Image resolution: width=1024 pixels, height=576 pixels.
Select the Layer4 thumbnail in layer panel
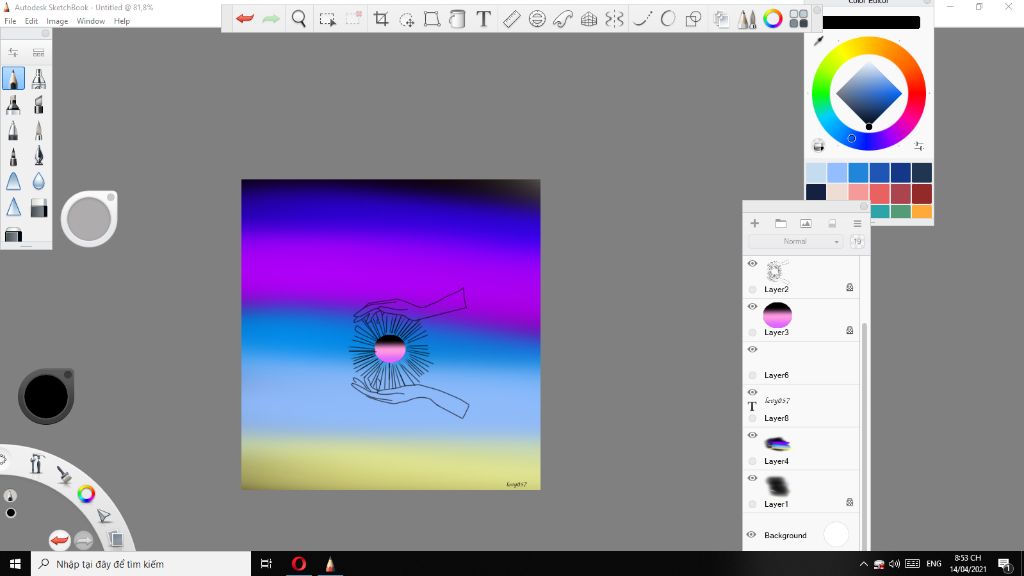(x=777, y=444)
